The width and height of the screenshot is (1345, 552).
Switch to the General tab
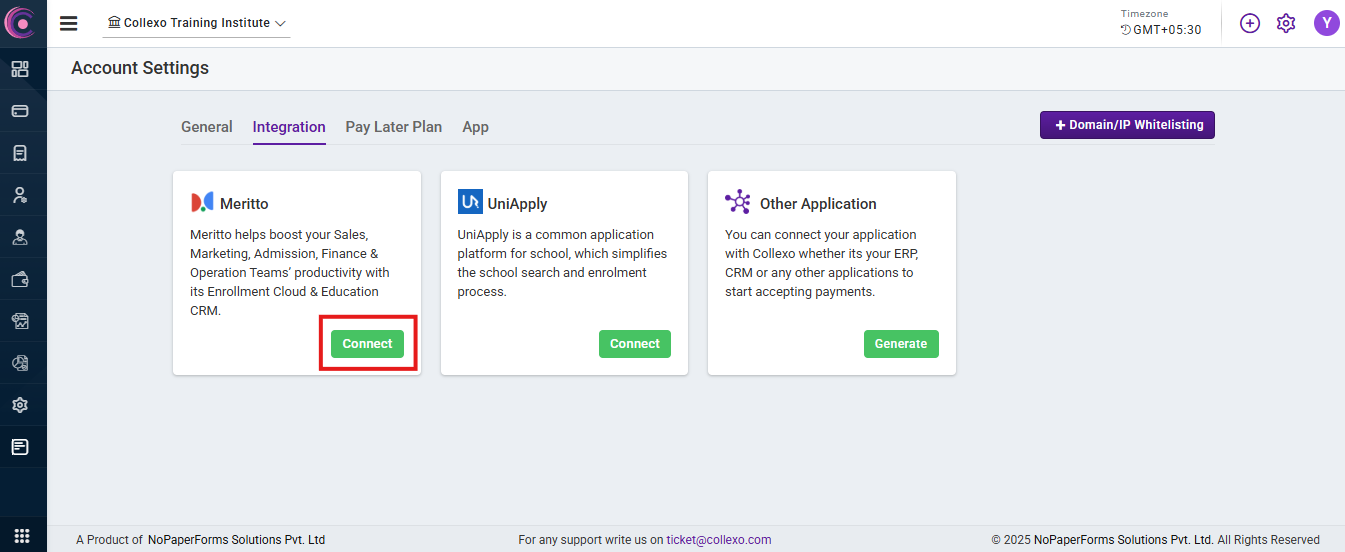[207, 127]
